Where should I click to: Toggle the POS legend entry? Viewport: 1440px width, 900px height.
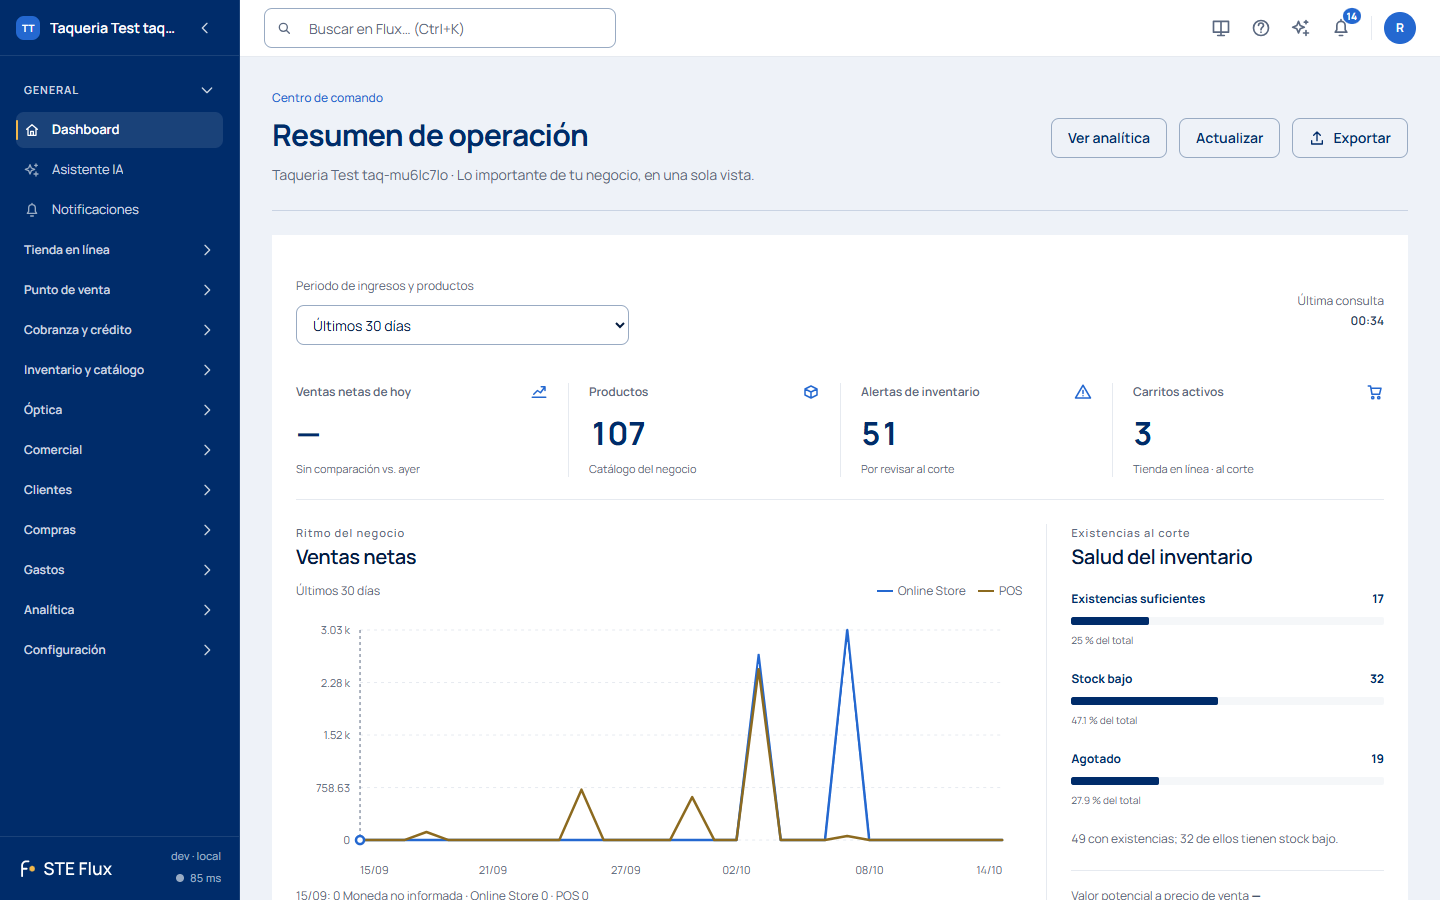click(1000, 591)
